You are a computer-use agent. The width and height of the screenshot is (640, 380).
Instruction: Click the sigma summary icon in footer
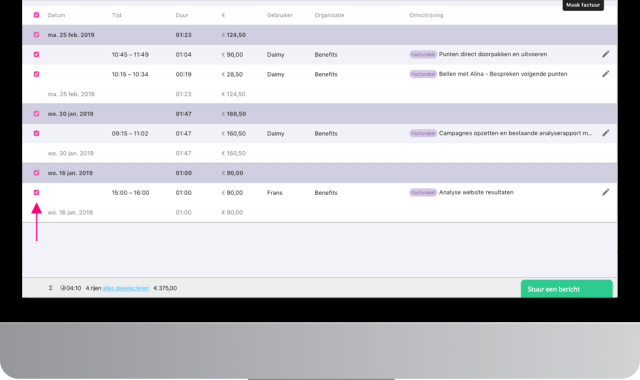pos(51,288)
